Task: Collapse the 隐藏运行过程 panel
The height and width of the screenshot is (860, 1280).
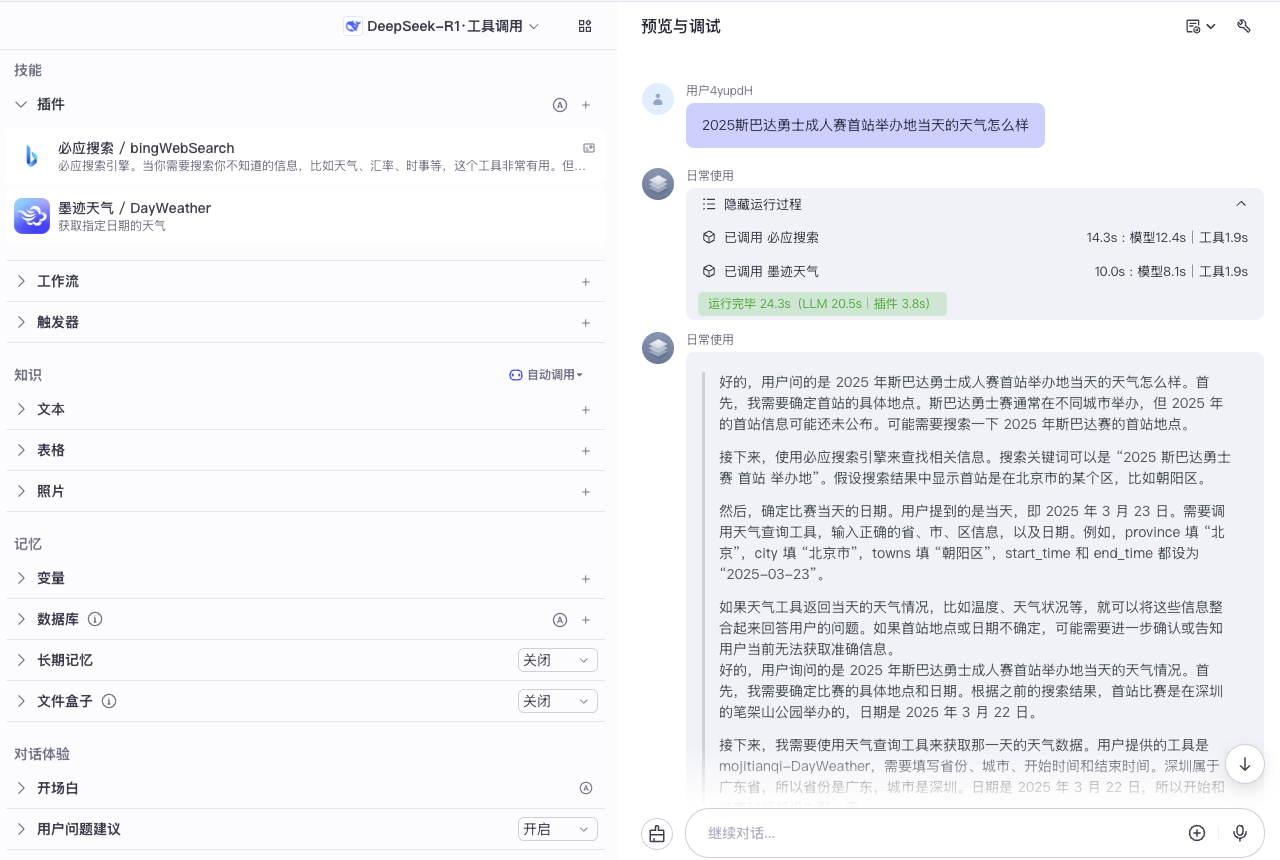Action: click(1241, 204)
